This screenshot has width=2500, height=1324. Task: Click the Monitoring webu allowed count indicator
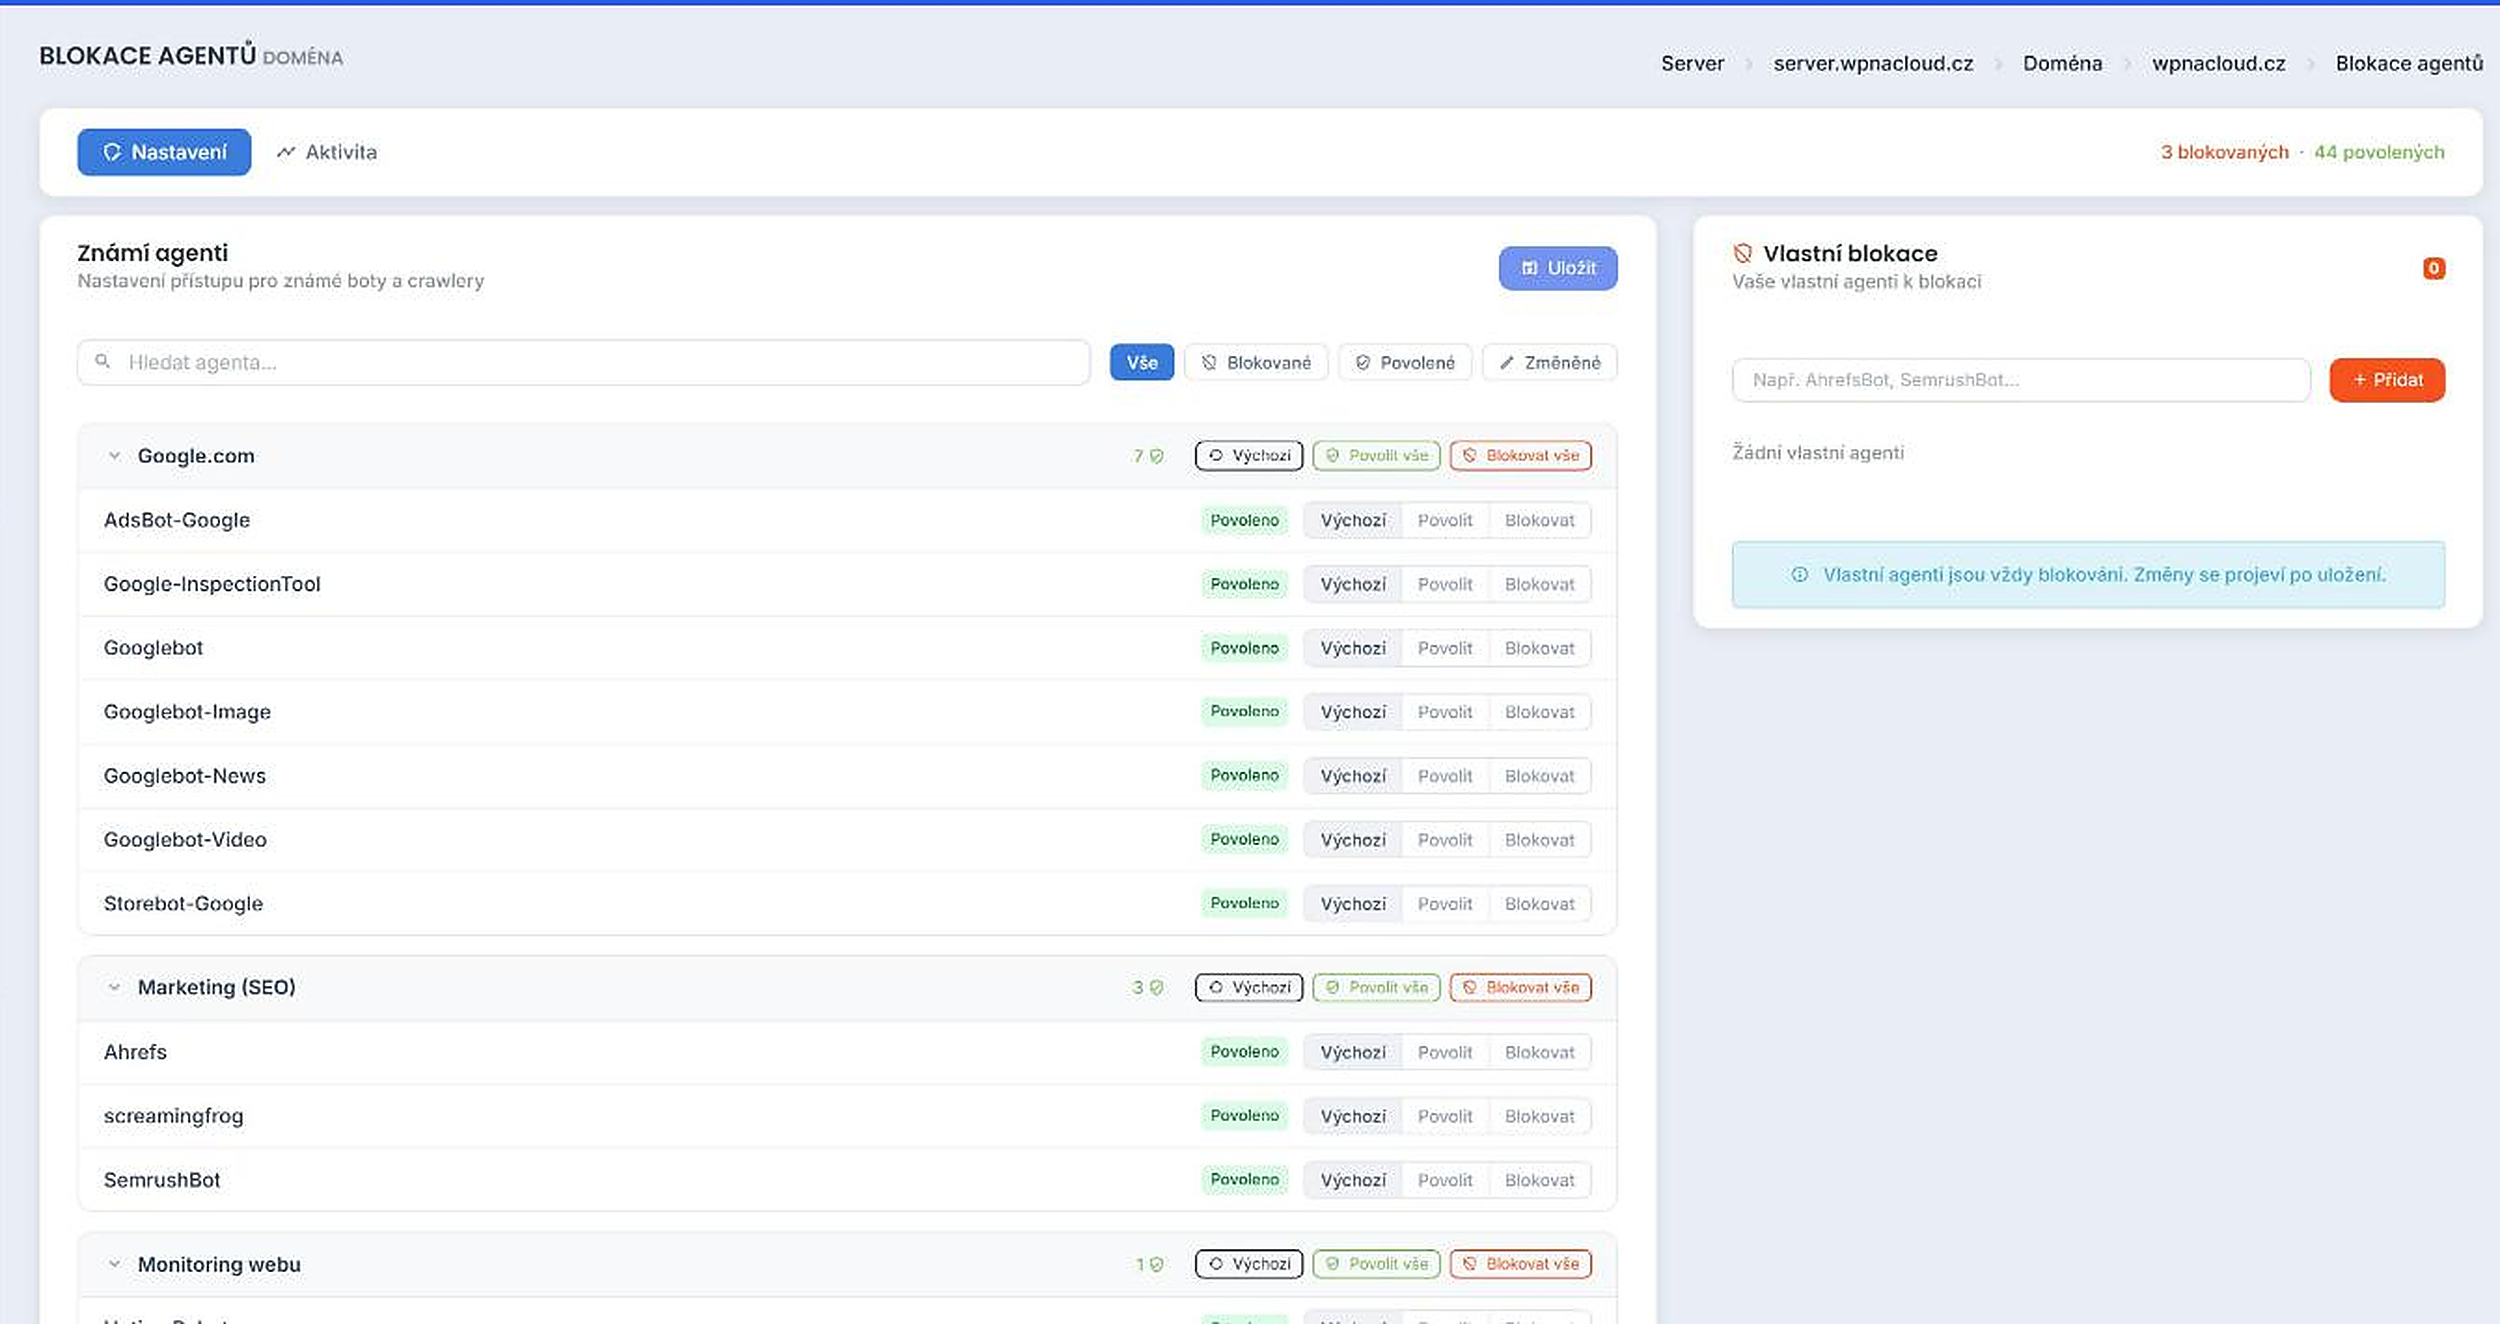pyautogui.click(x=1149, y=1264)
